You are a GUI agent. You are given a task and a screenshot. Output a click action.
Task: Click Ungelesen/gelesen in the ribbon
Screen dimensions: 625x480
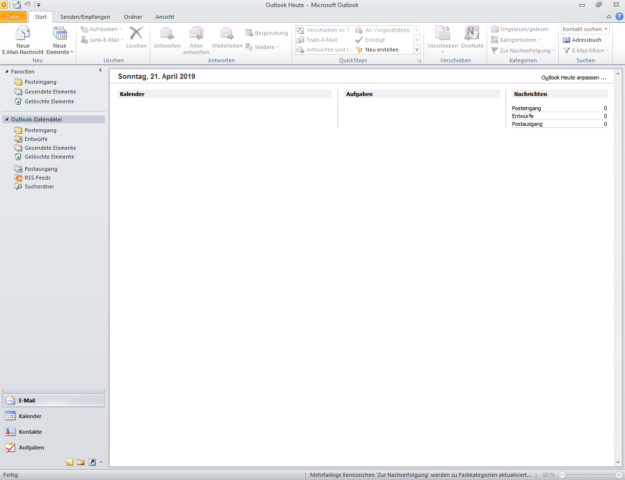[x=520, y=29]
